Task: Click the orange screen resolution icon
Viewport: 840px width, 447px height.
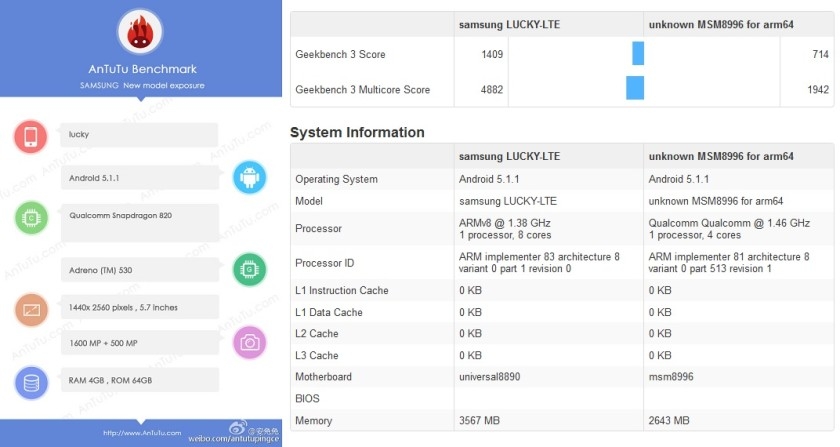Action: tap(31, 310)
